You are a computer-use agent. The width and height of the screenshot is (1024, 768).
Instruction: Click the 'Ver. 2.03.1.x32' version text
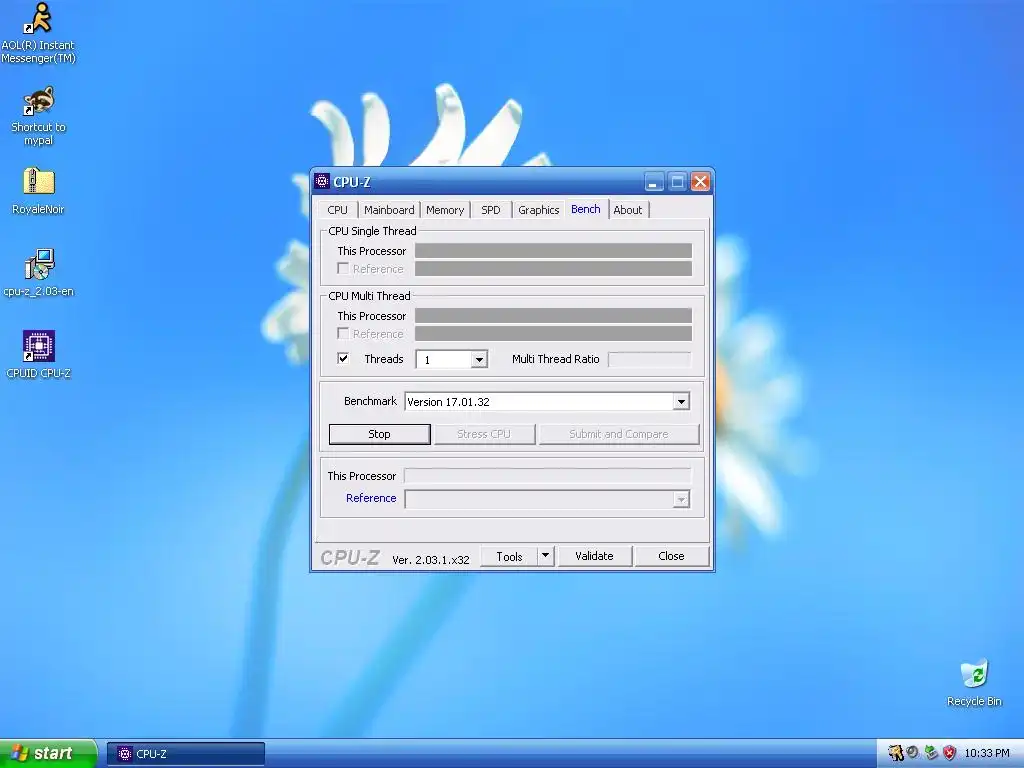point(430,560)
